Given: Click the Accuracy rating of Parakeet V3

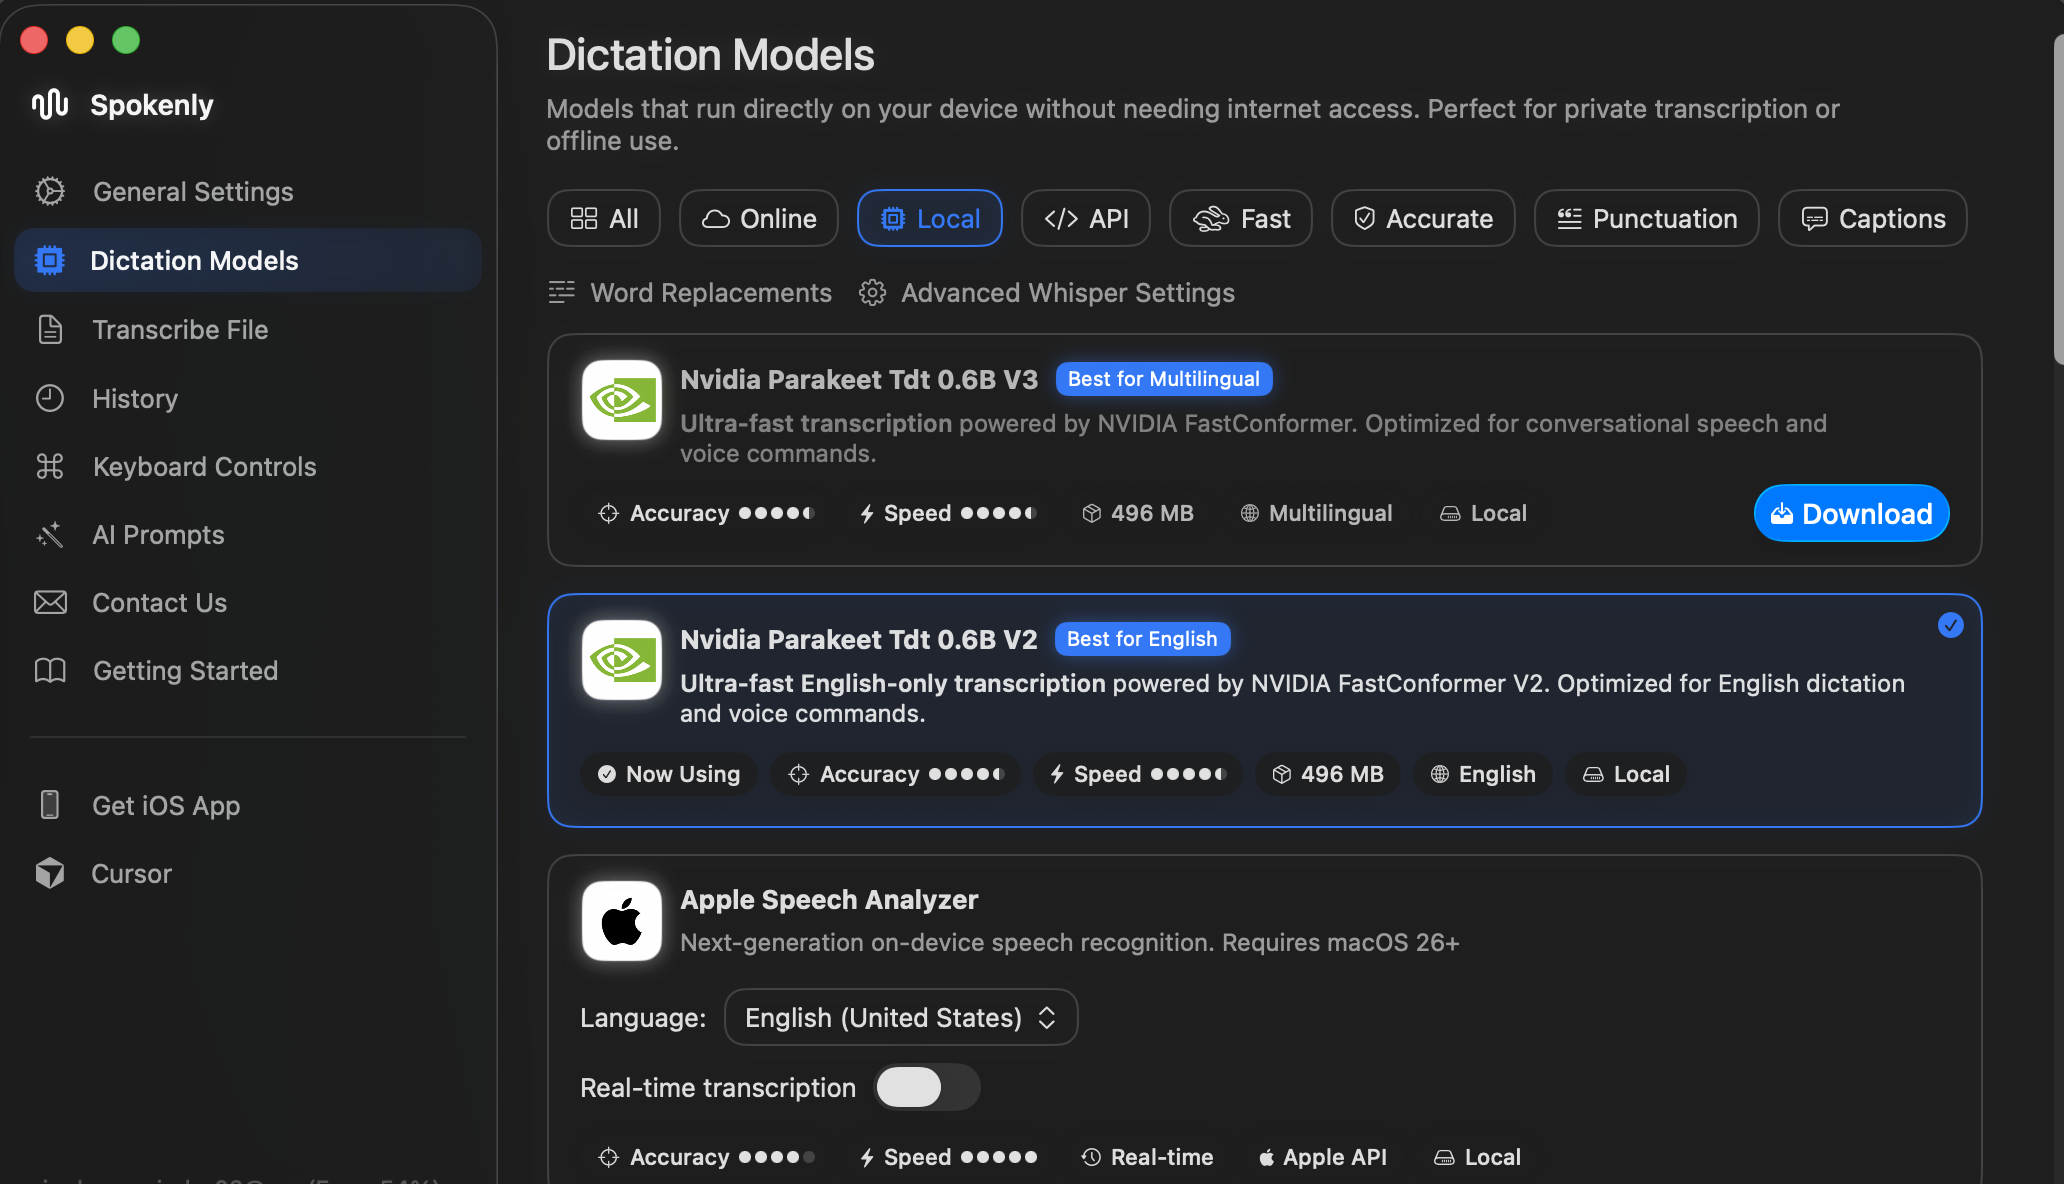Looking at the screenshot, I should coord(706,514).
